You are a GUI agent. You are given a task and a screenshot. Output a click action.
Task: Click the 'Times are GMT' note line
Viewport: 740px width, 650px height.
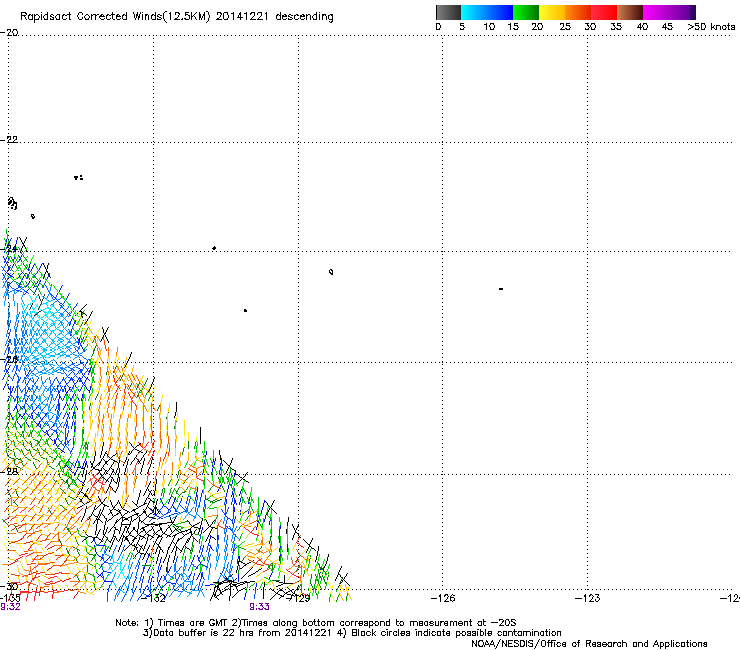pyautogui.click(x=315, y=623)
